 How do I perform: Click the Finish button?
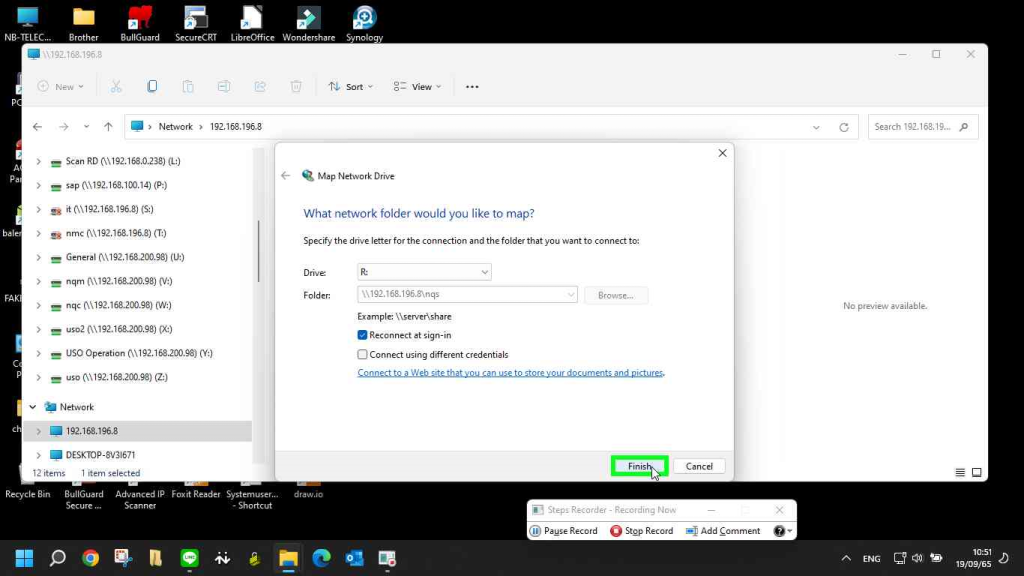[x=639, y=466]
